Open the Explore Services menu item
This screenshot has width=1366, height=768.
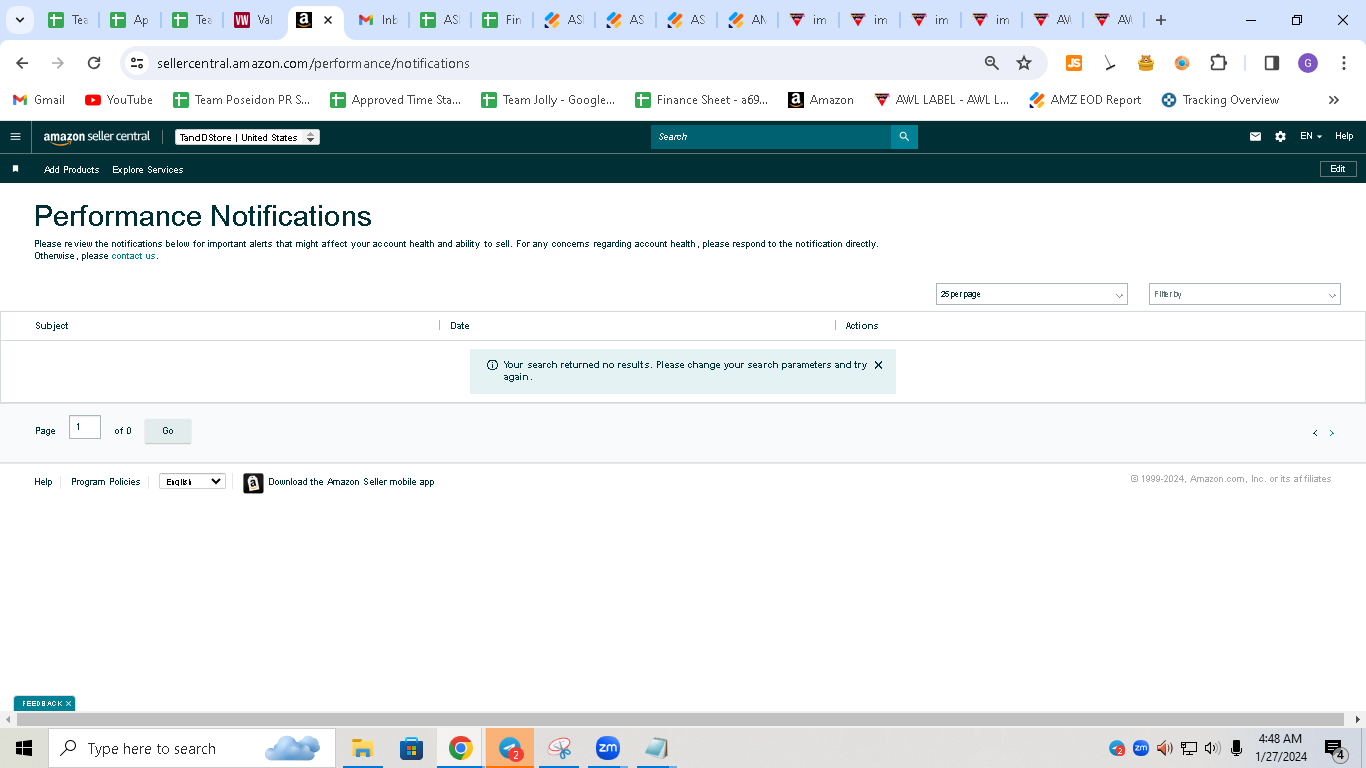click(148, 170)
